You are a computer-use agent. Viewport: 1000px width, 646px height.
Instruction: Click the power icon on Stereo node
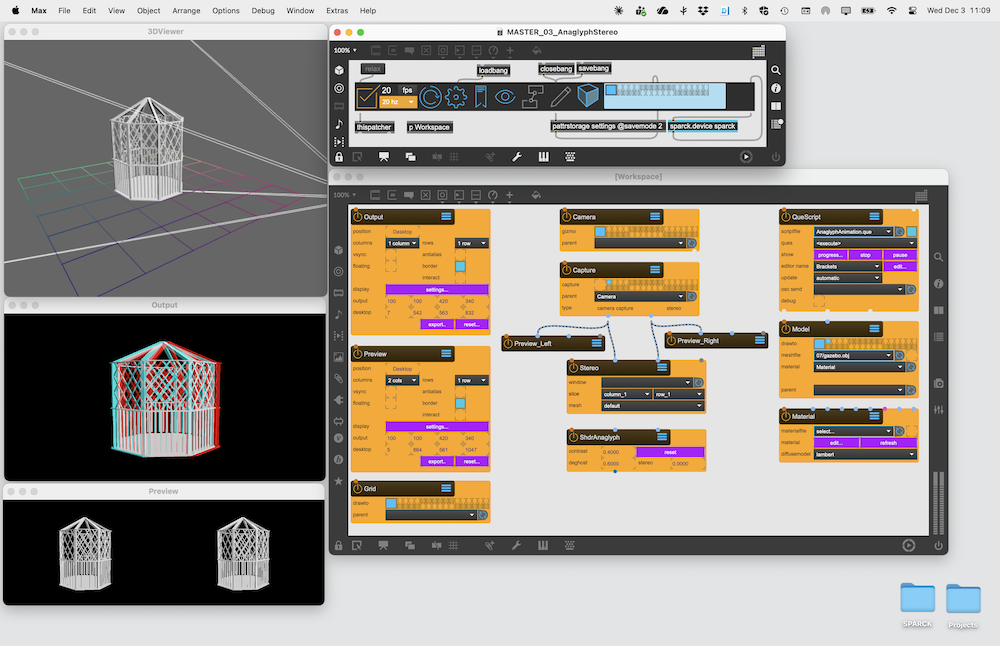(x=573, y=367)
